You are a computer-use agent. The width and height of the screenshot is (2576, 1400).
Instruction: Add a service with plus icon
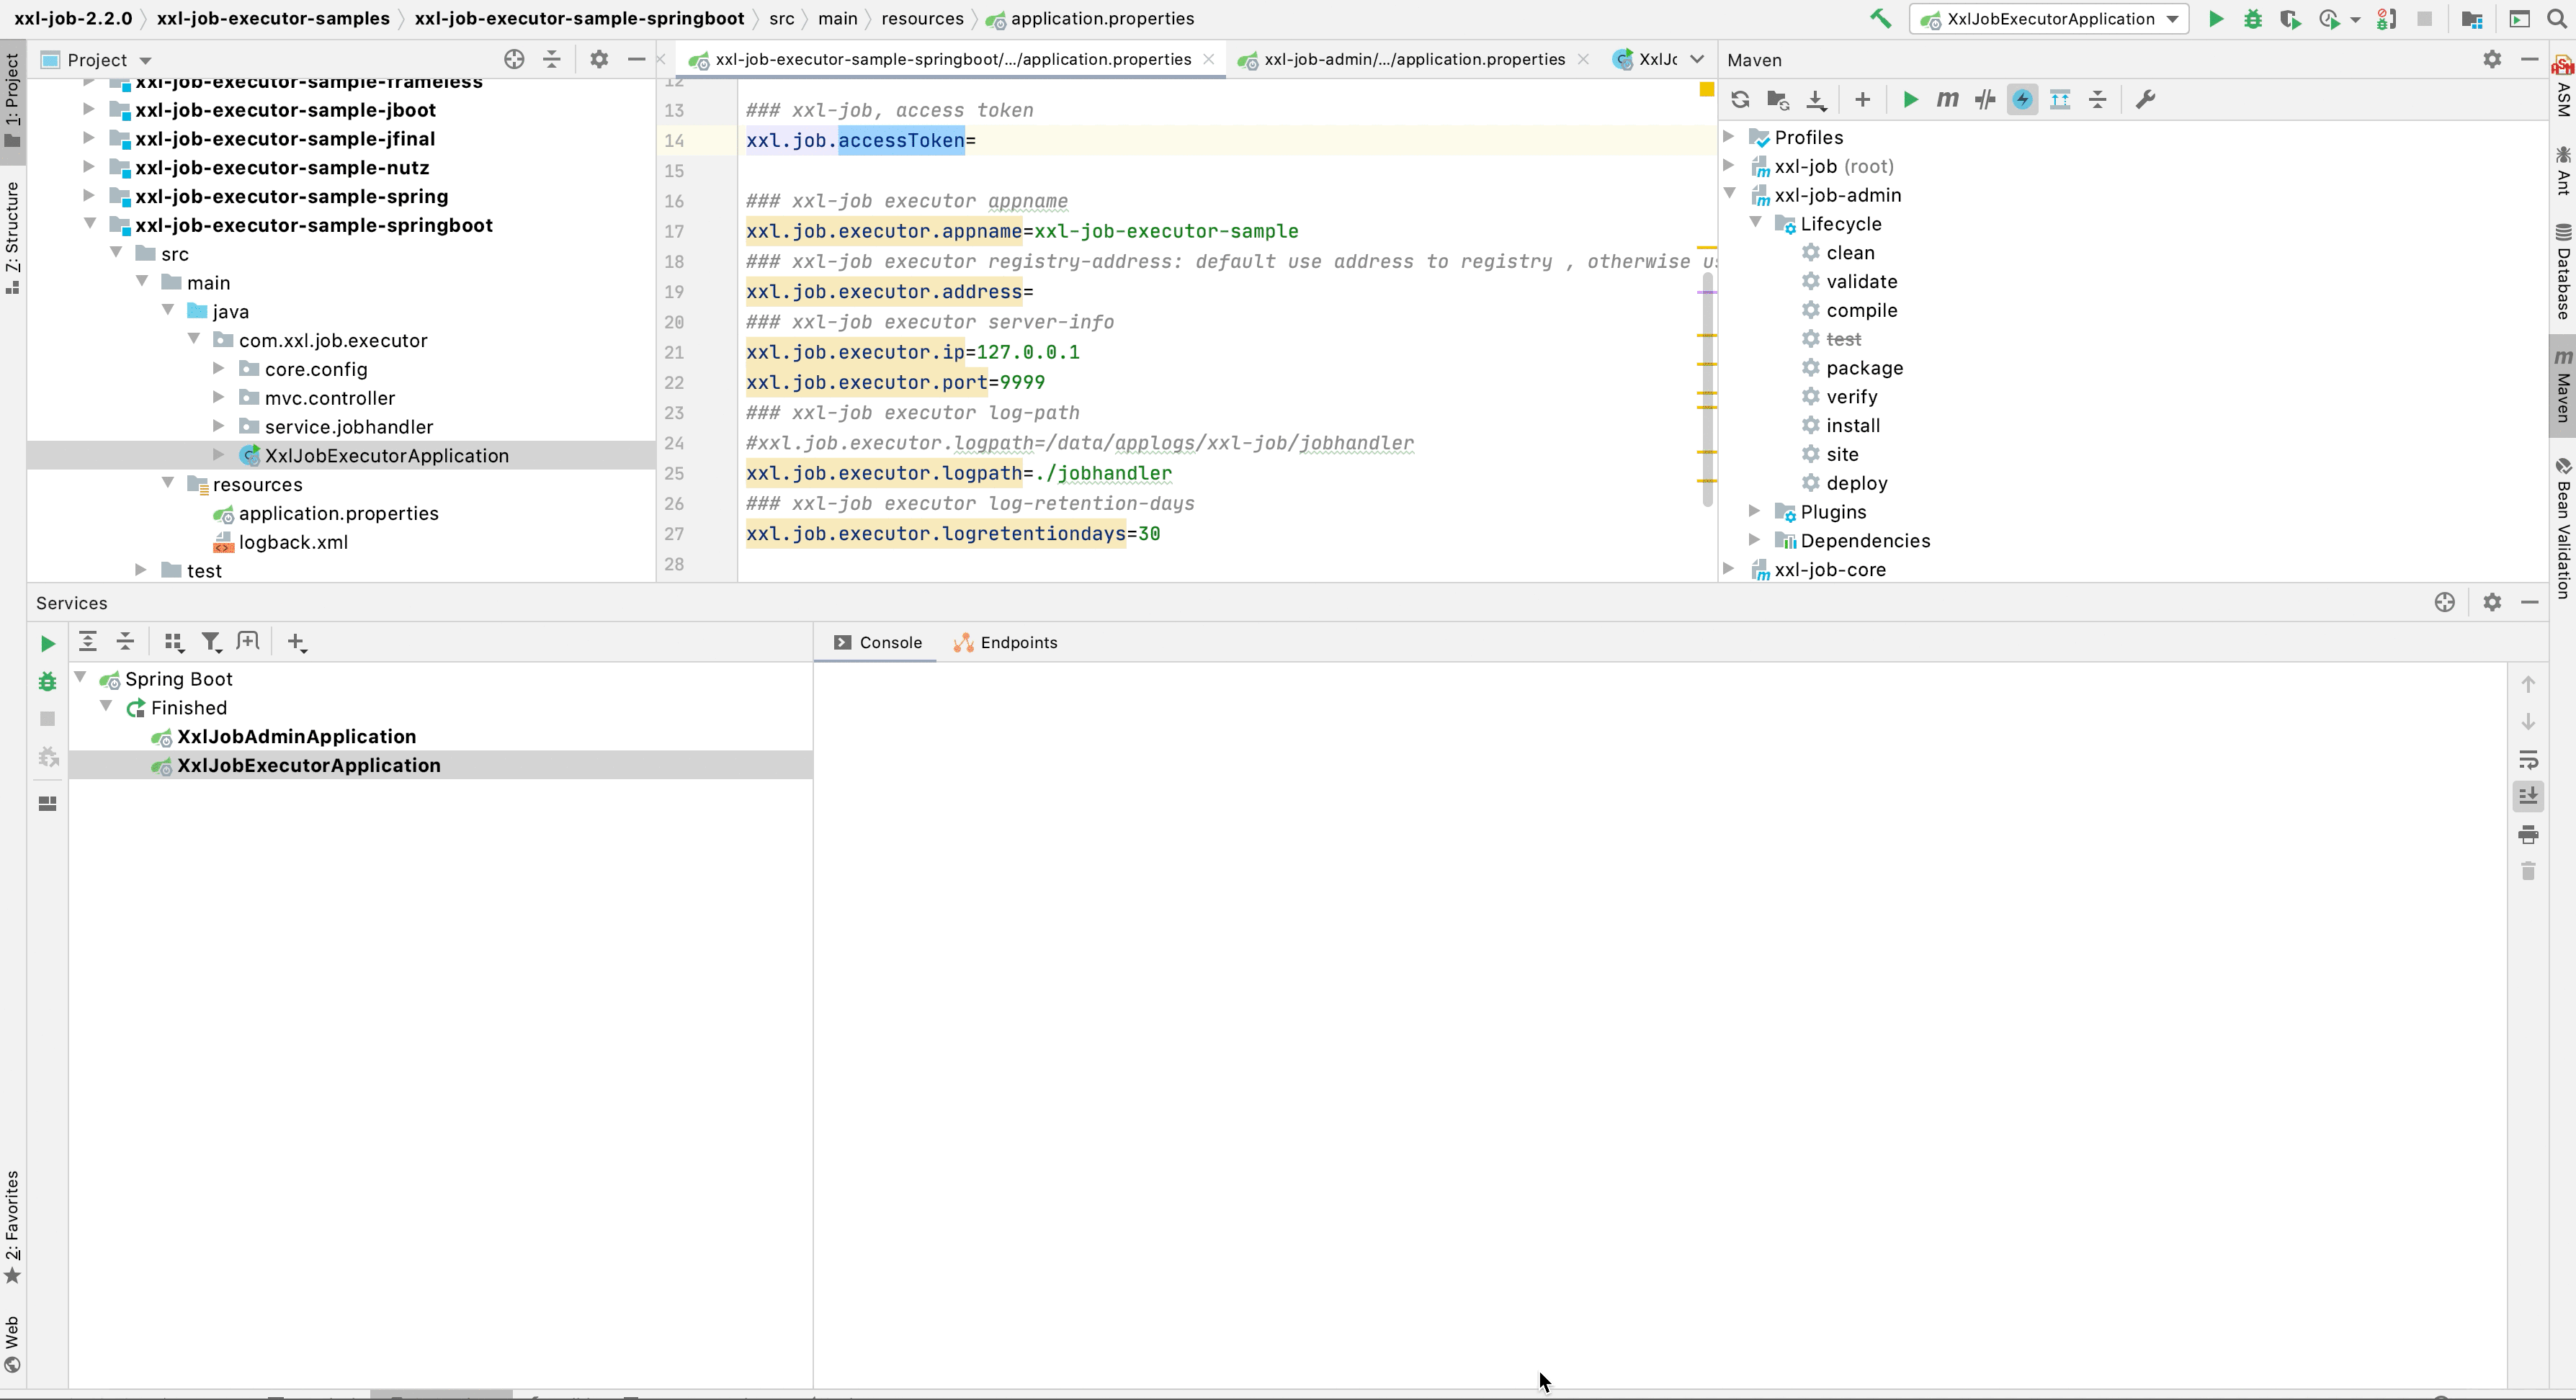[297, 642]
